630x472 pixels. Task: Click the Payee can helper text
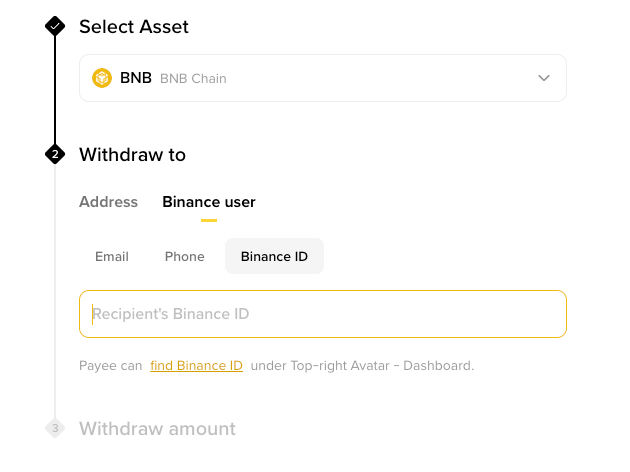tap(110, 366)
